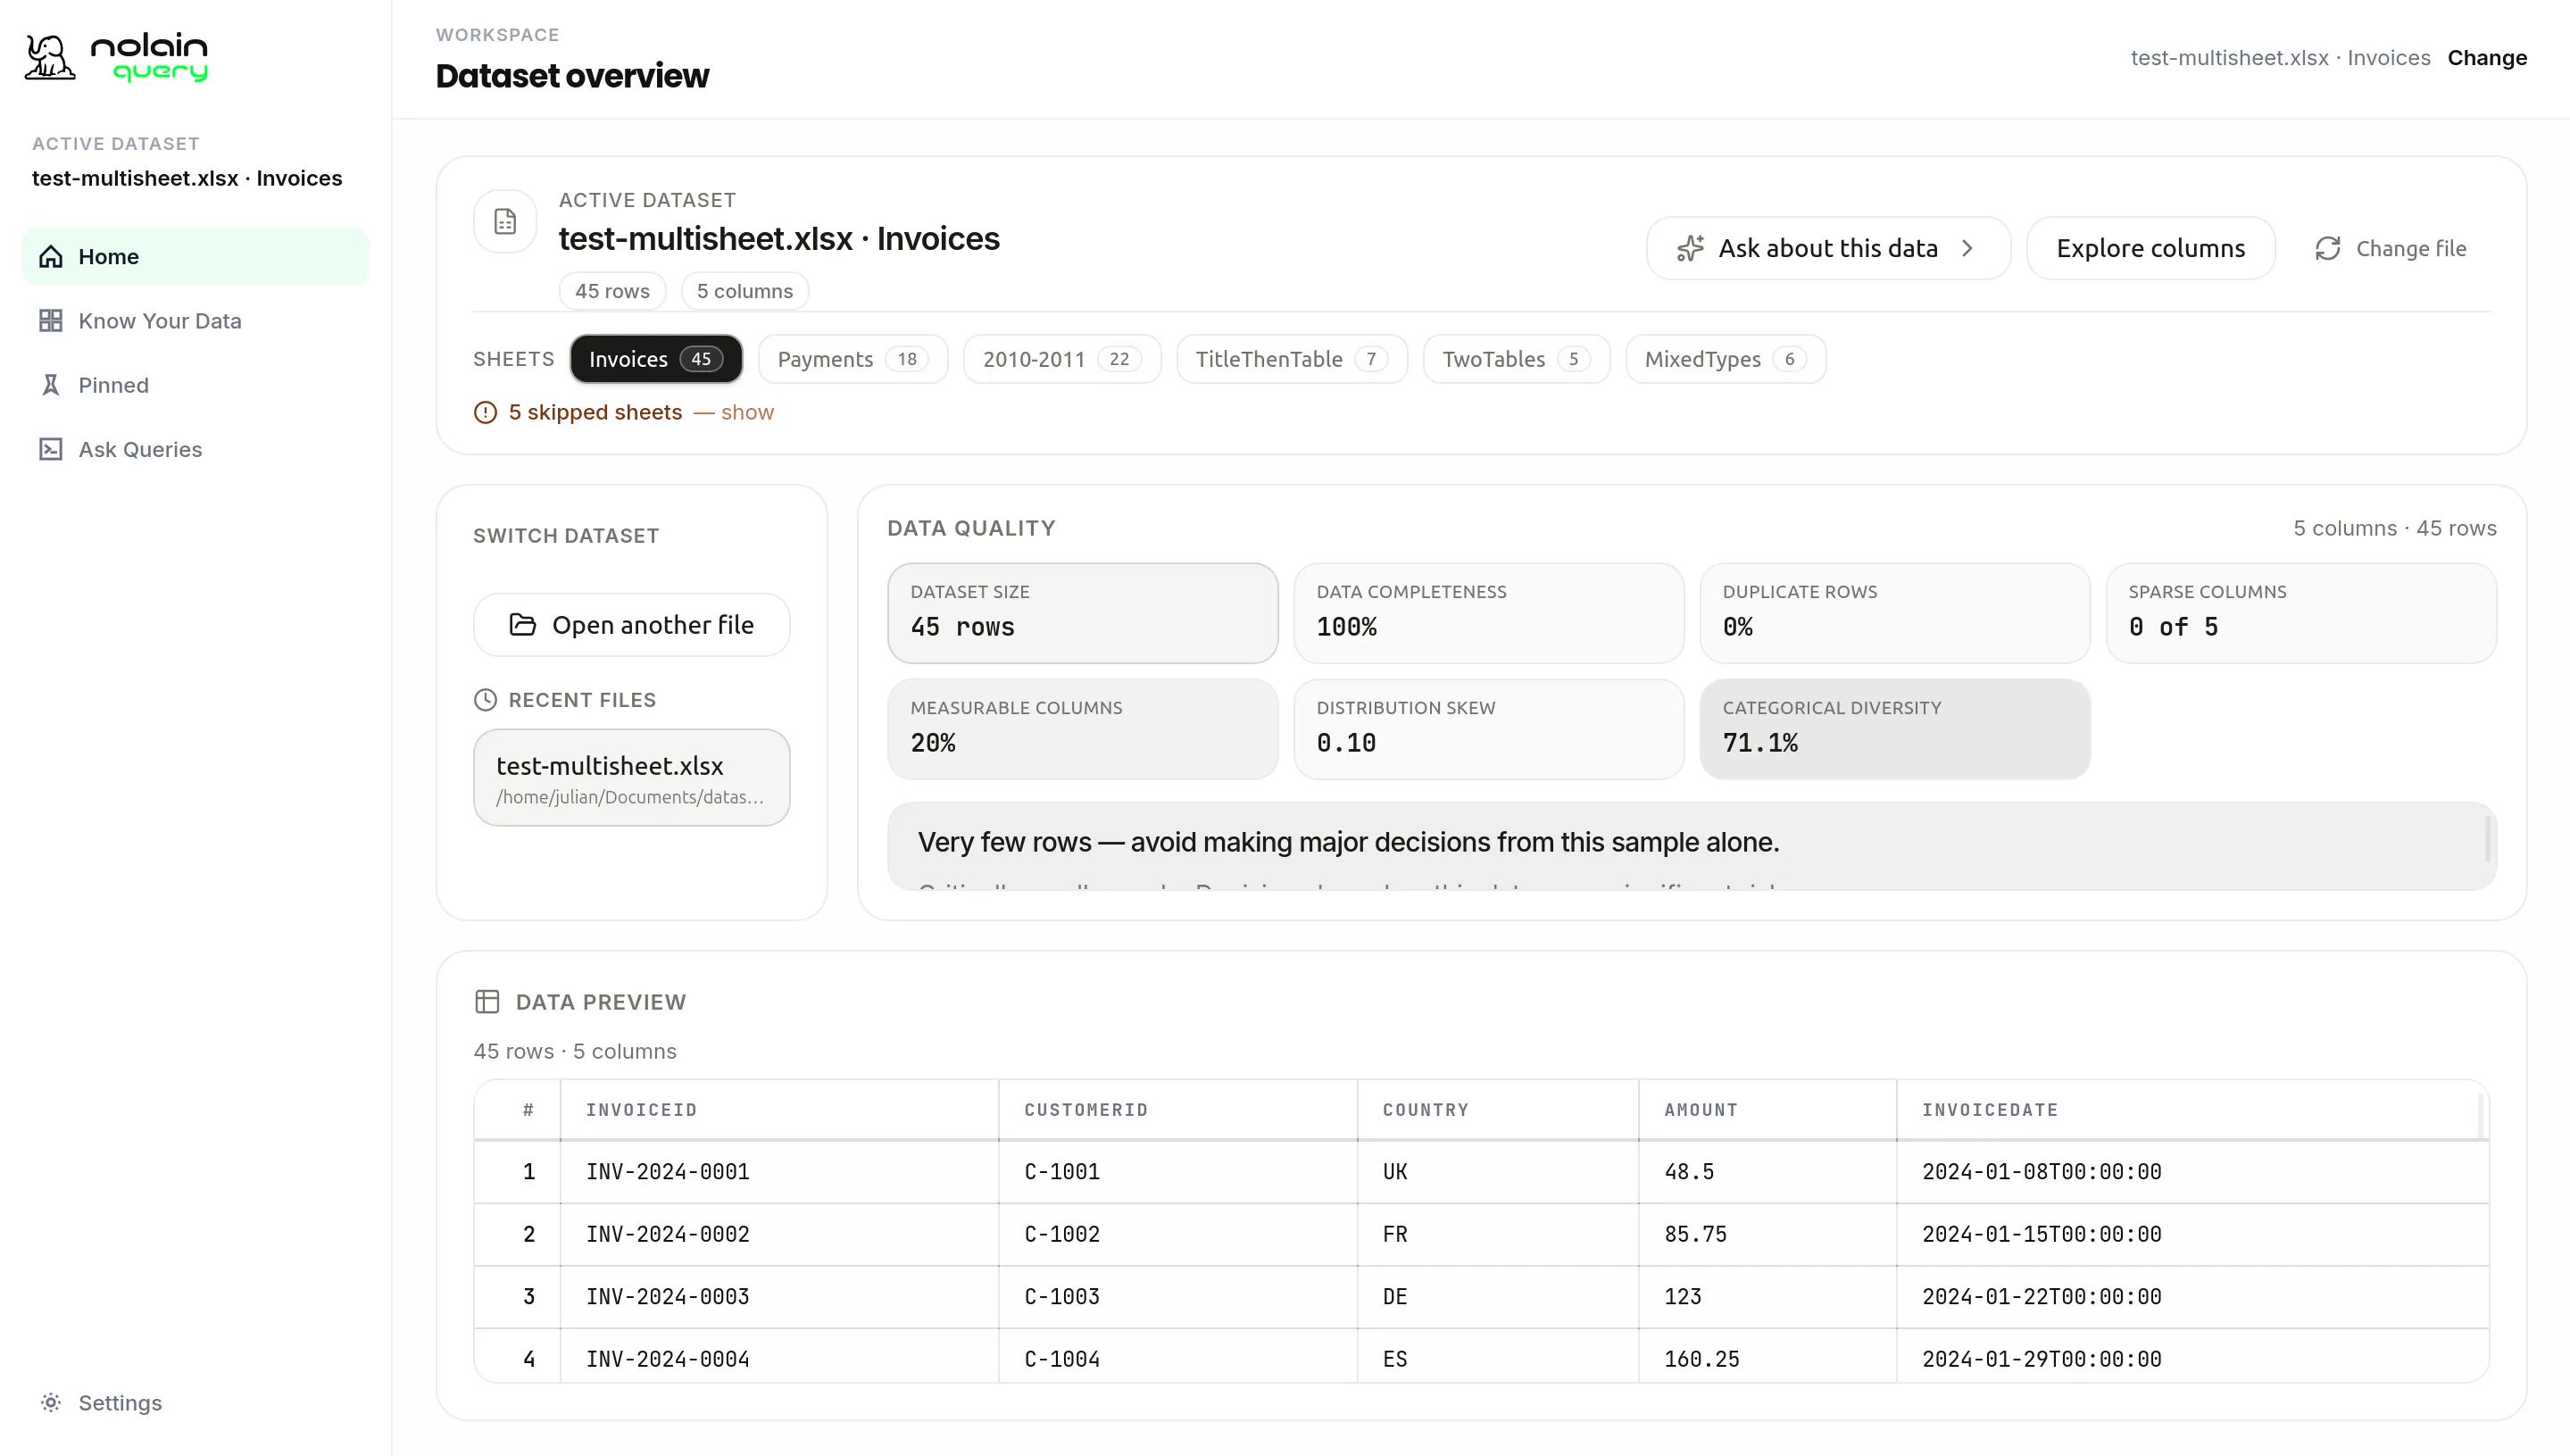Open the TitleThenTable sheet tab
The height and width of the screenshot is (1456, 2570).
pyautogui.click(x=1292, y=359)
